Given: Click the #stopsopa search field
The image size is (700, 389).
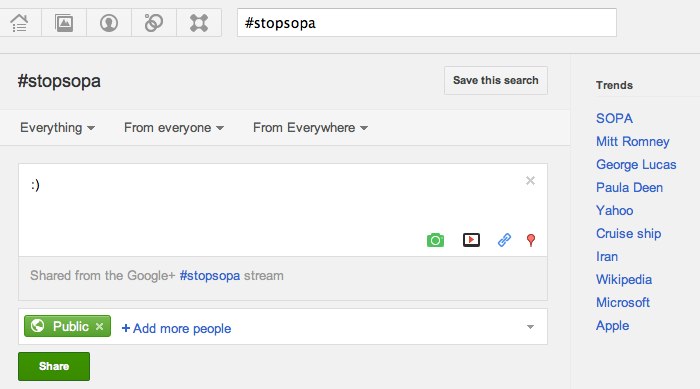Looking at the screenshot, I should pyautogui.click(x=427, y=23).
